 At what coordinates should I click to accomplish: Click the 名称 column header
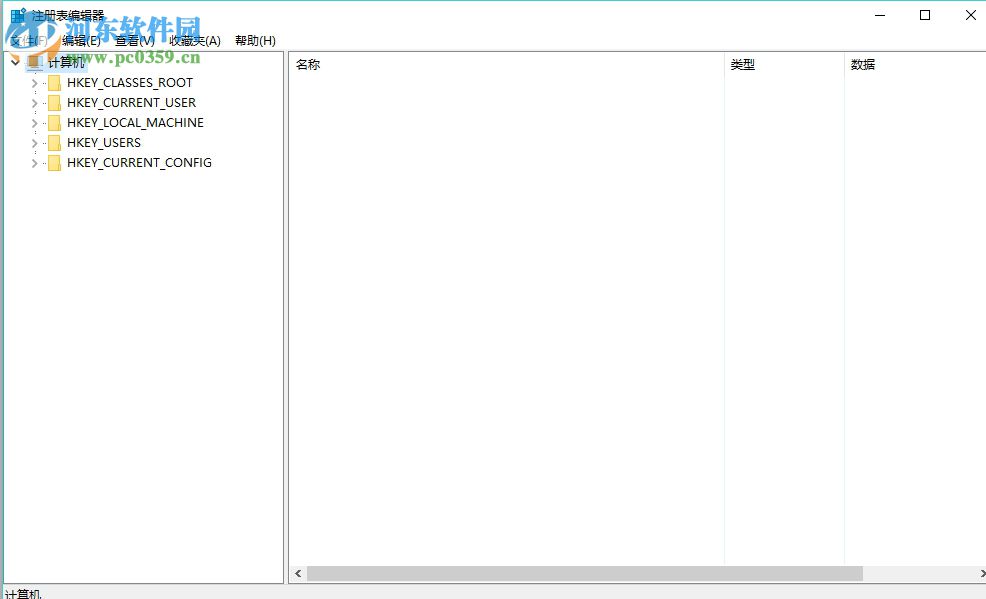[306, 64]
